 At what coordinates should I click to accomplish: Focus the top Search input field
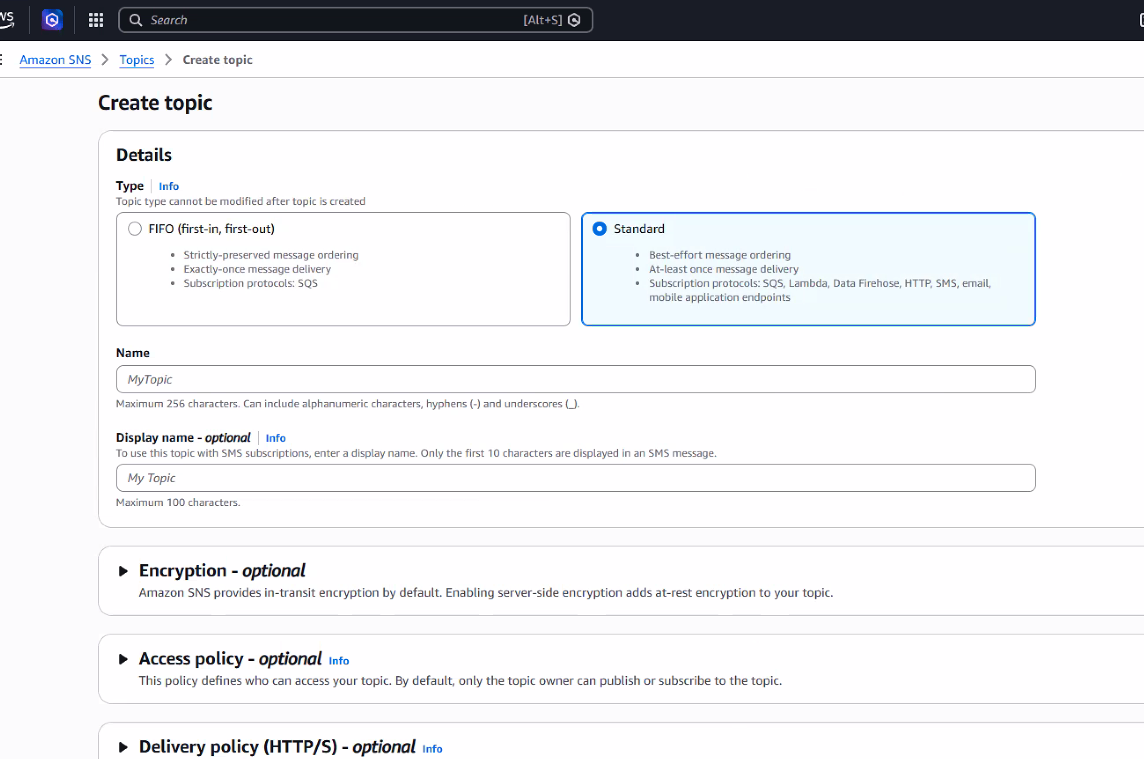pos(355,20)
